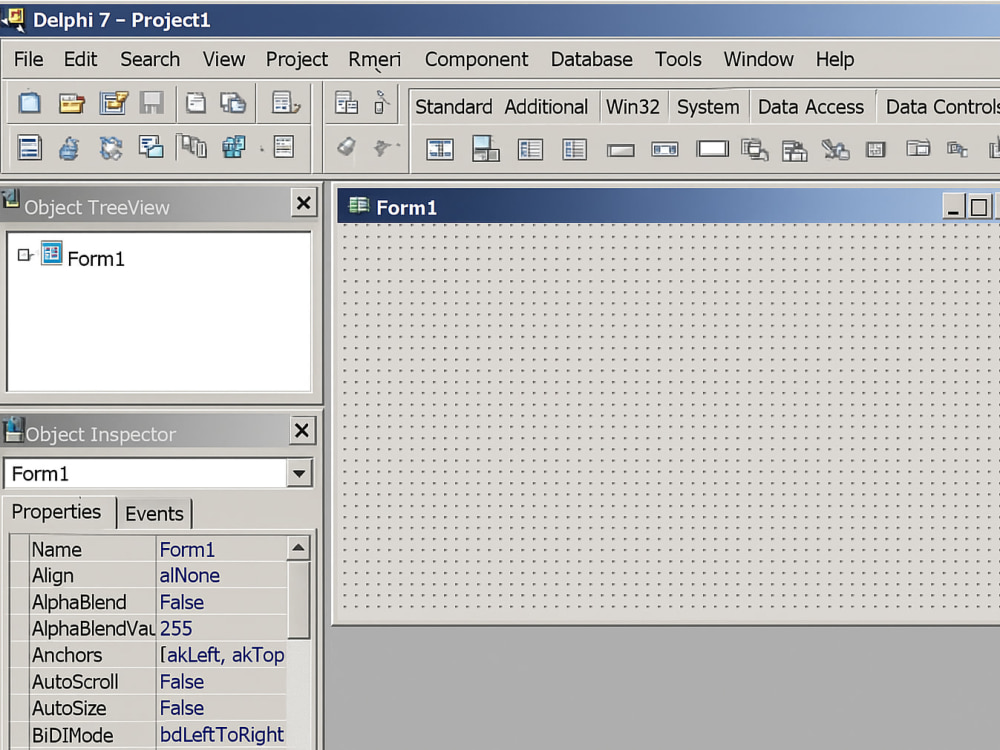Switch to the Standard palette tab

click(453, 107)
